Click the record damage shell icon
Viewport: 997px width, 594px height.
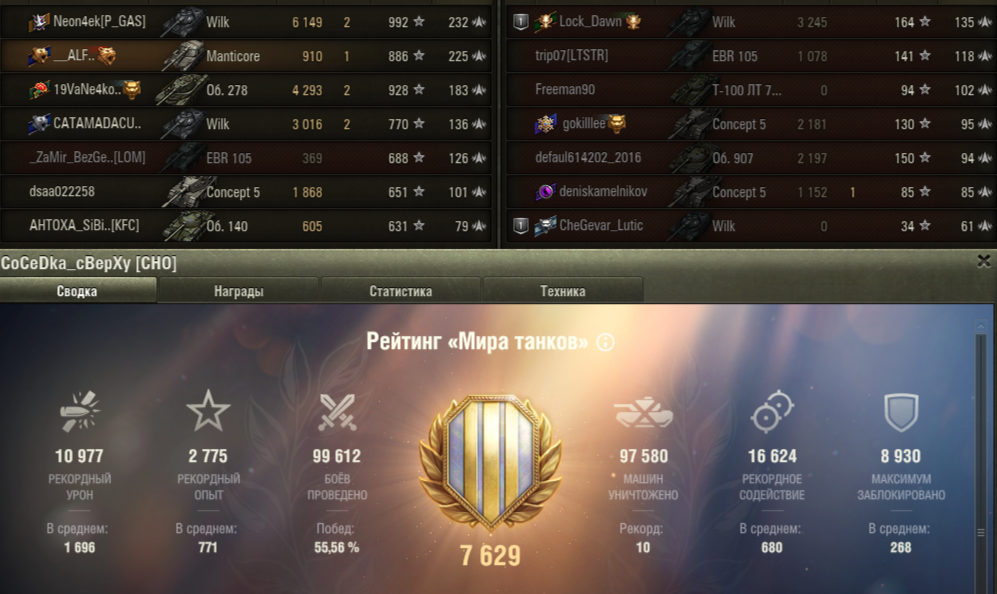pyautogui.click(x=79, y=411)
